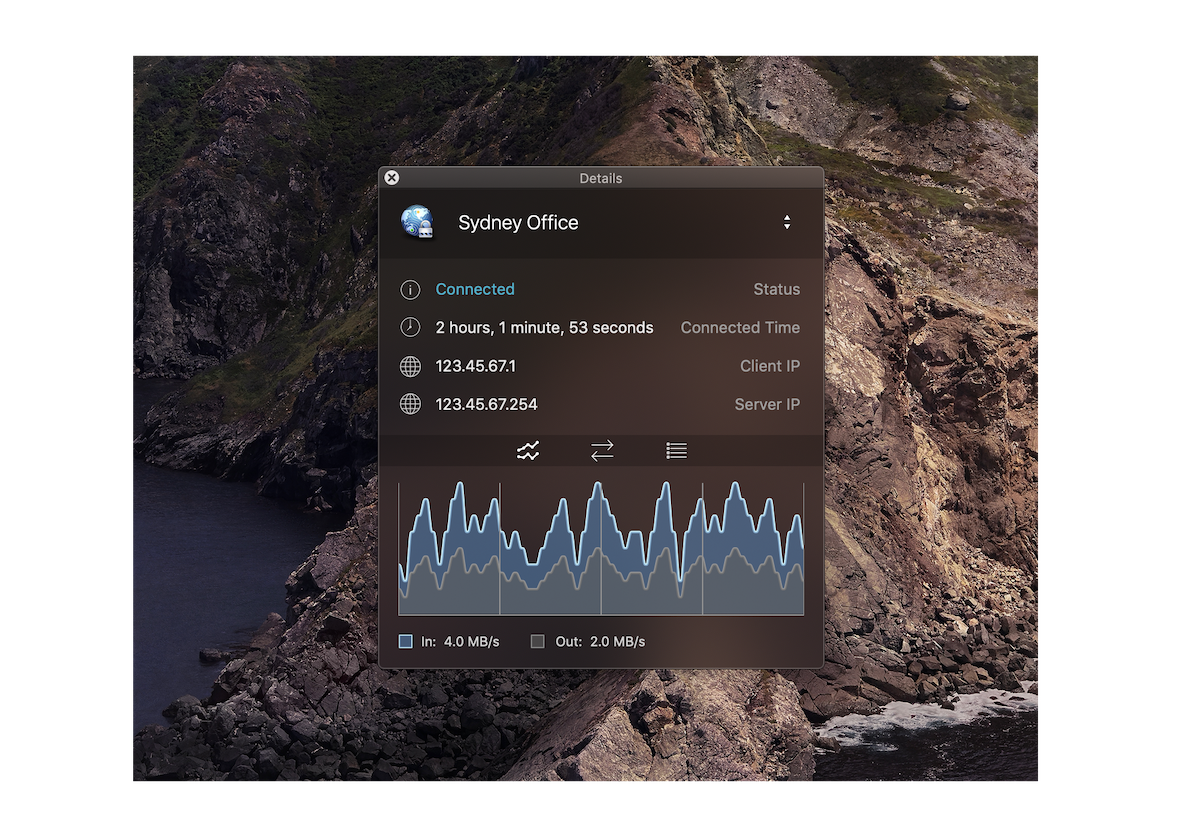
Task: Open the connection selector up/down arrows
Action: pyautogui.click(x=787, y=223)
